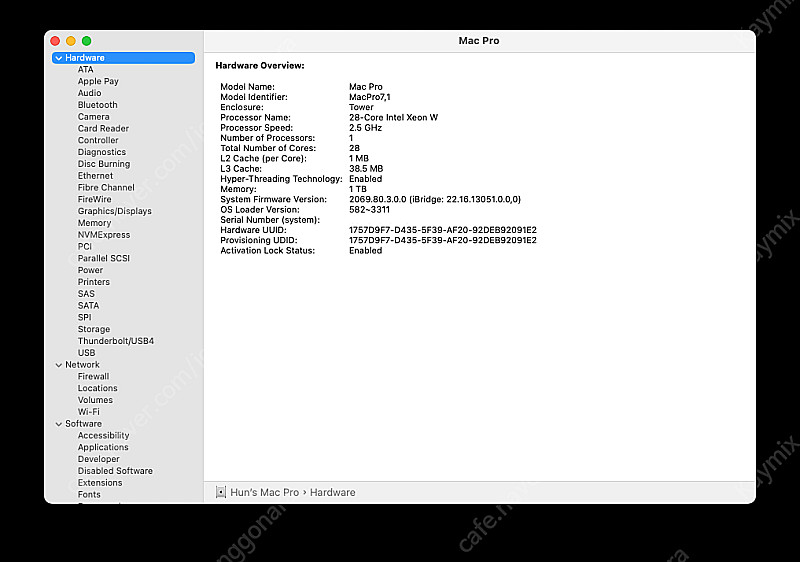Open Card Reader in the sidebar
This screenshot has width=800, height=562.
[x=103, y=129]
